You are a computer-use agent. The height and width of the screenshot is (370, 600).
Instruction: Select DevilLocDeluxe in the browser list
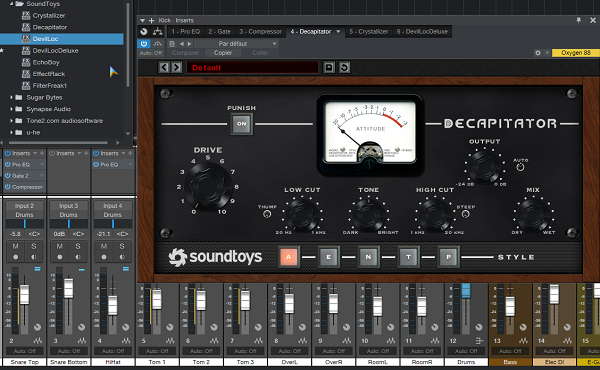tap(55, 51)
